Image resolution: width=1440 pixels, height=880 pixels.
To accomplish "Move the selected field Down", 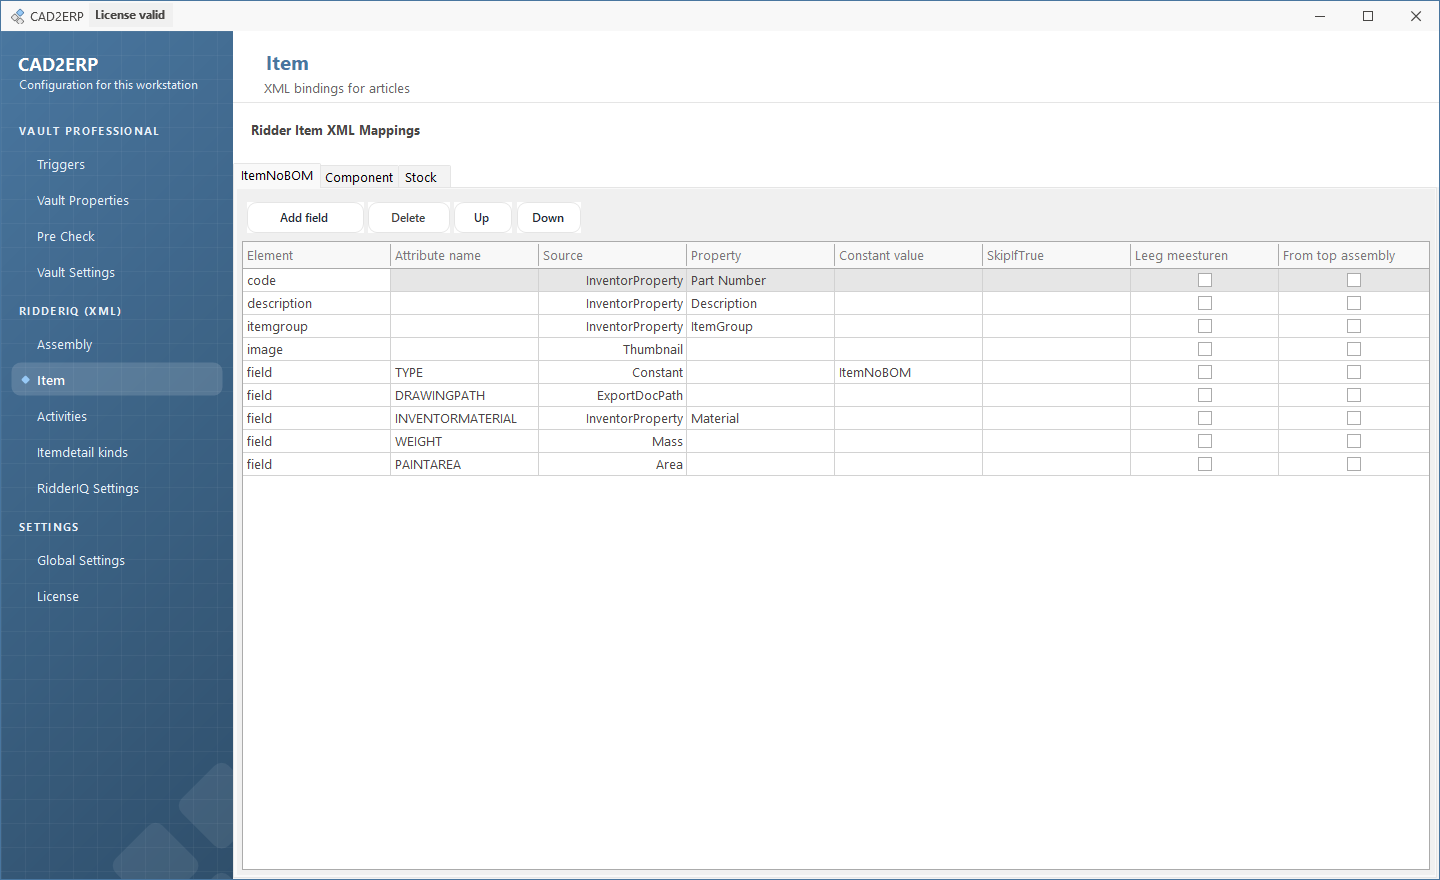I will click(548, 218).
